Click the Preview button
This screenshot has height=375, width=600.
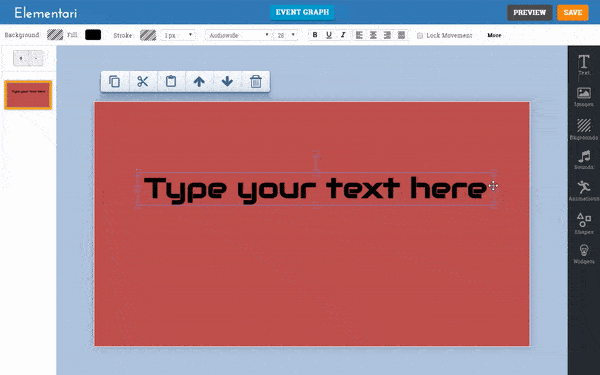point(530,13)
